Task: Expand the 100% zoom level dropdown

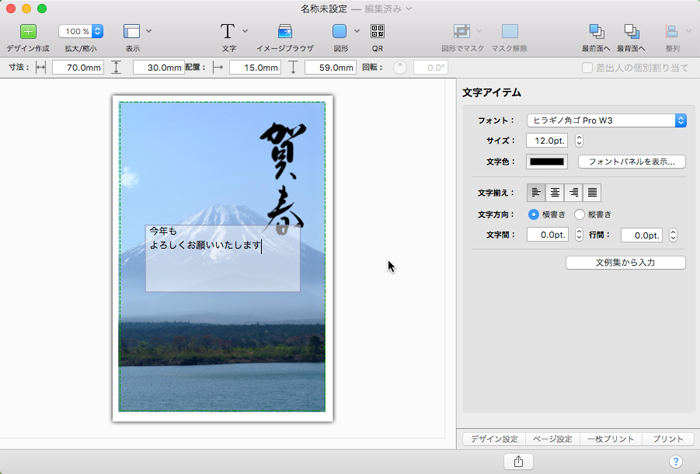Action: (97, 32)
